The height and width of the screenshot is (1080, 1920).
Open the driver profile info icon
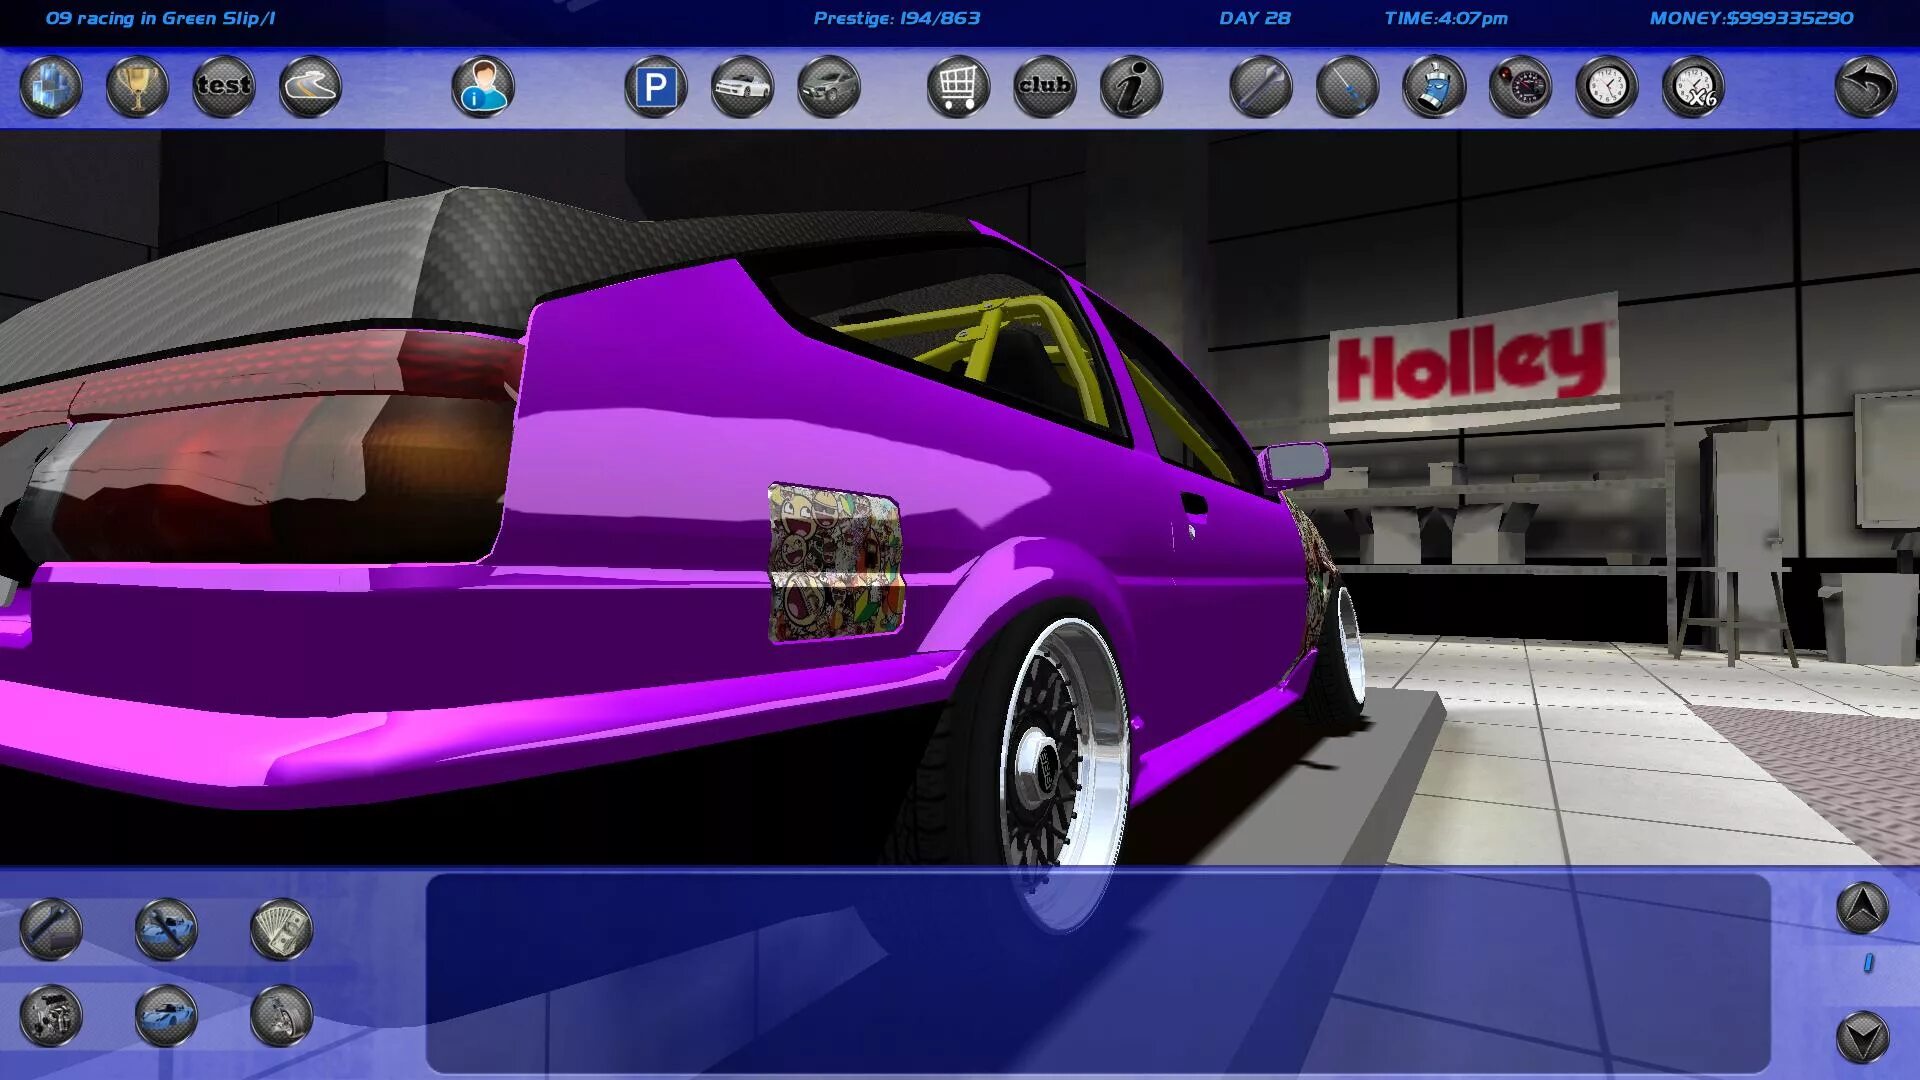(x=483, y=87)
